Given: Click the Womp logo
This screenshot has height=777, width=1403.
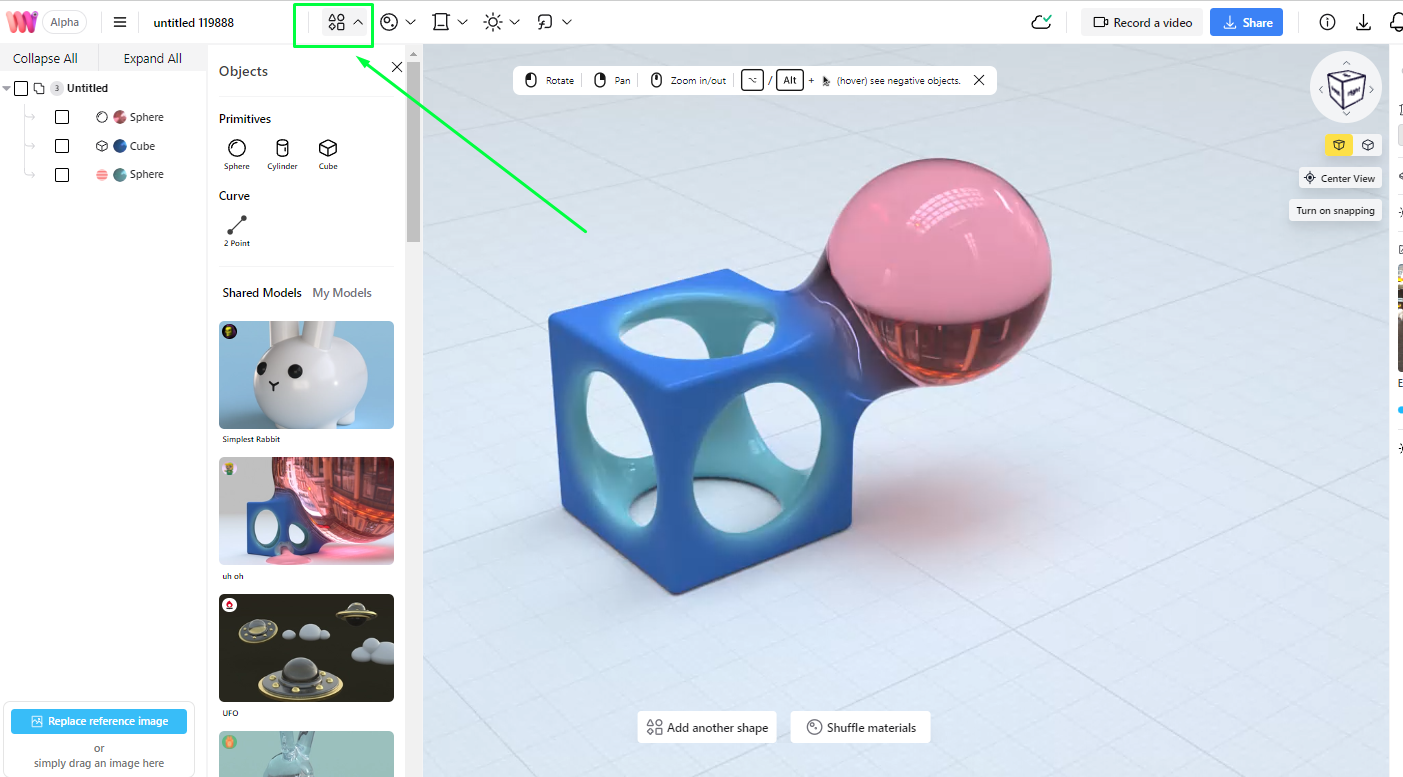Looking at the screenshot, I should [x=22, y=22].
